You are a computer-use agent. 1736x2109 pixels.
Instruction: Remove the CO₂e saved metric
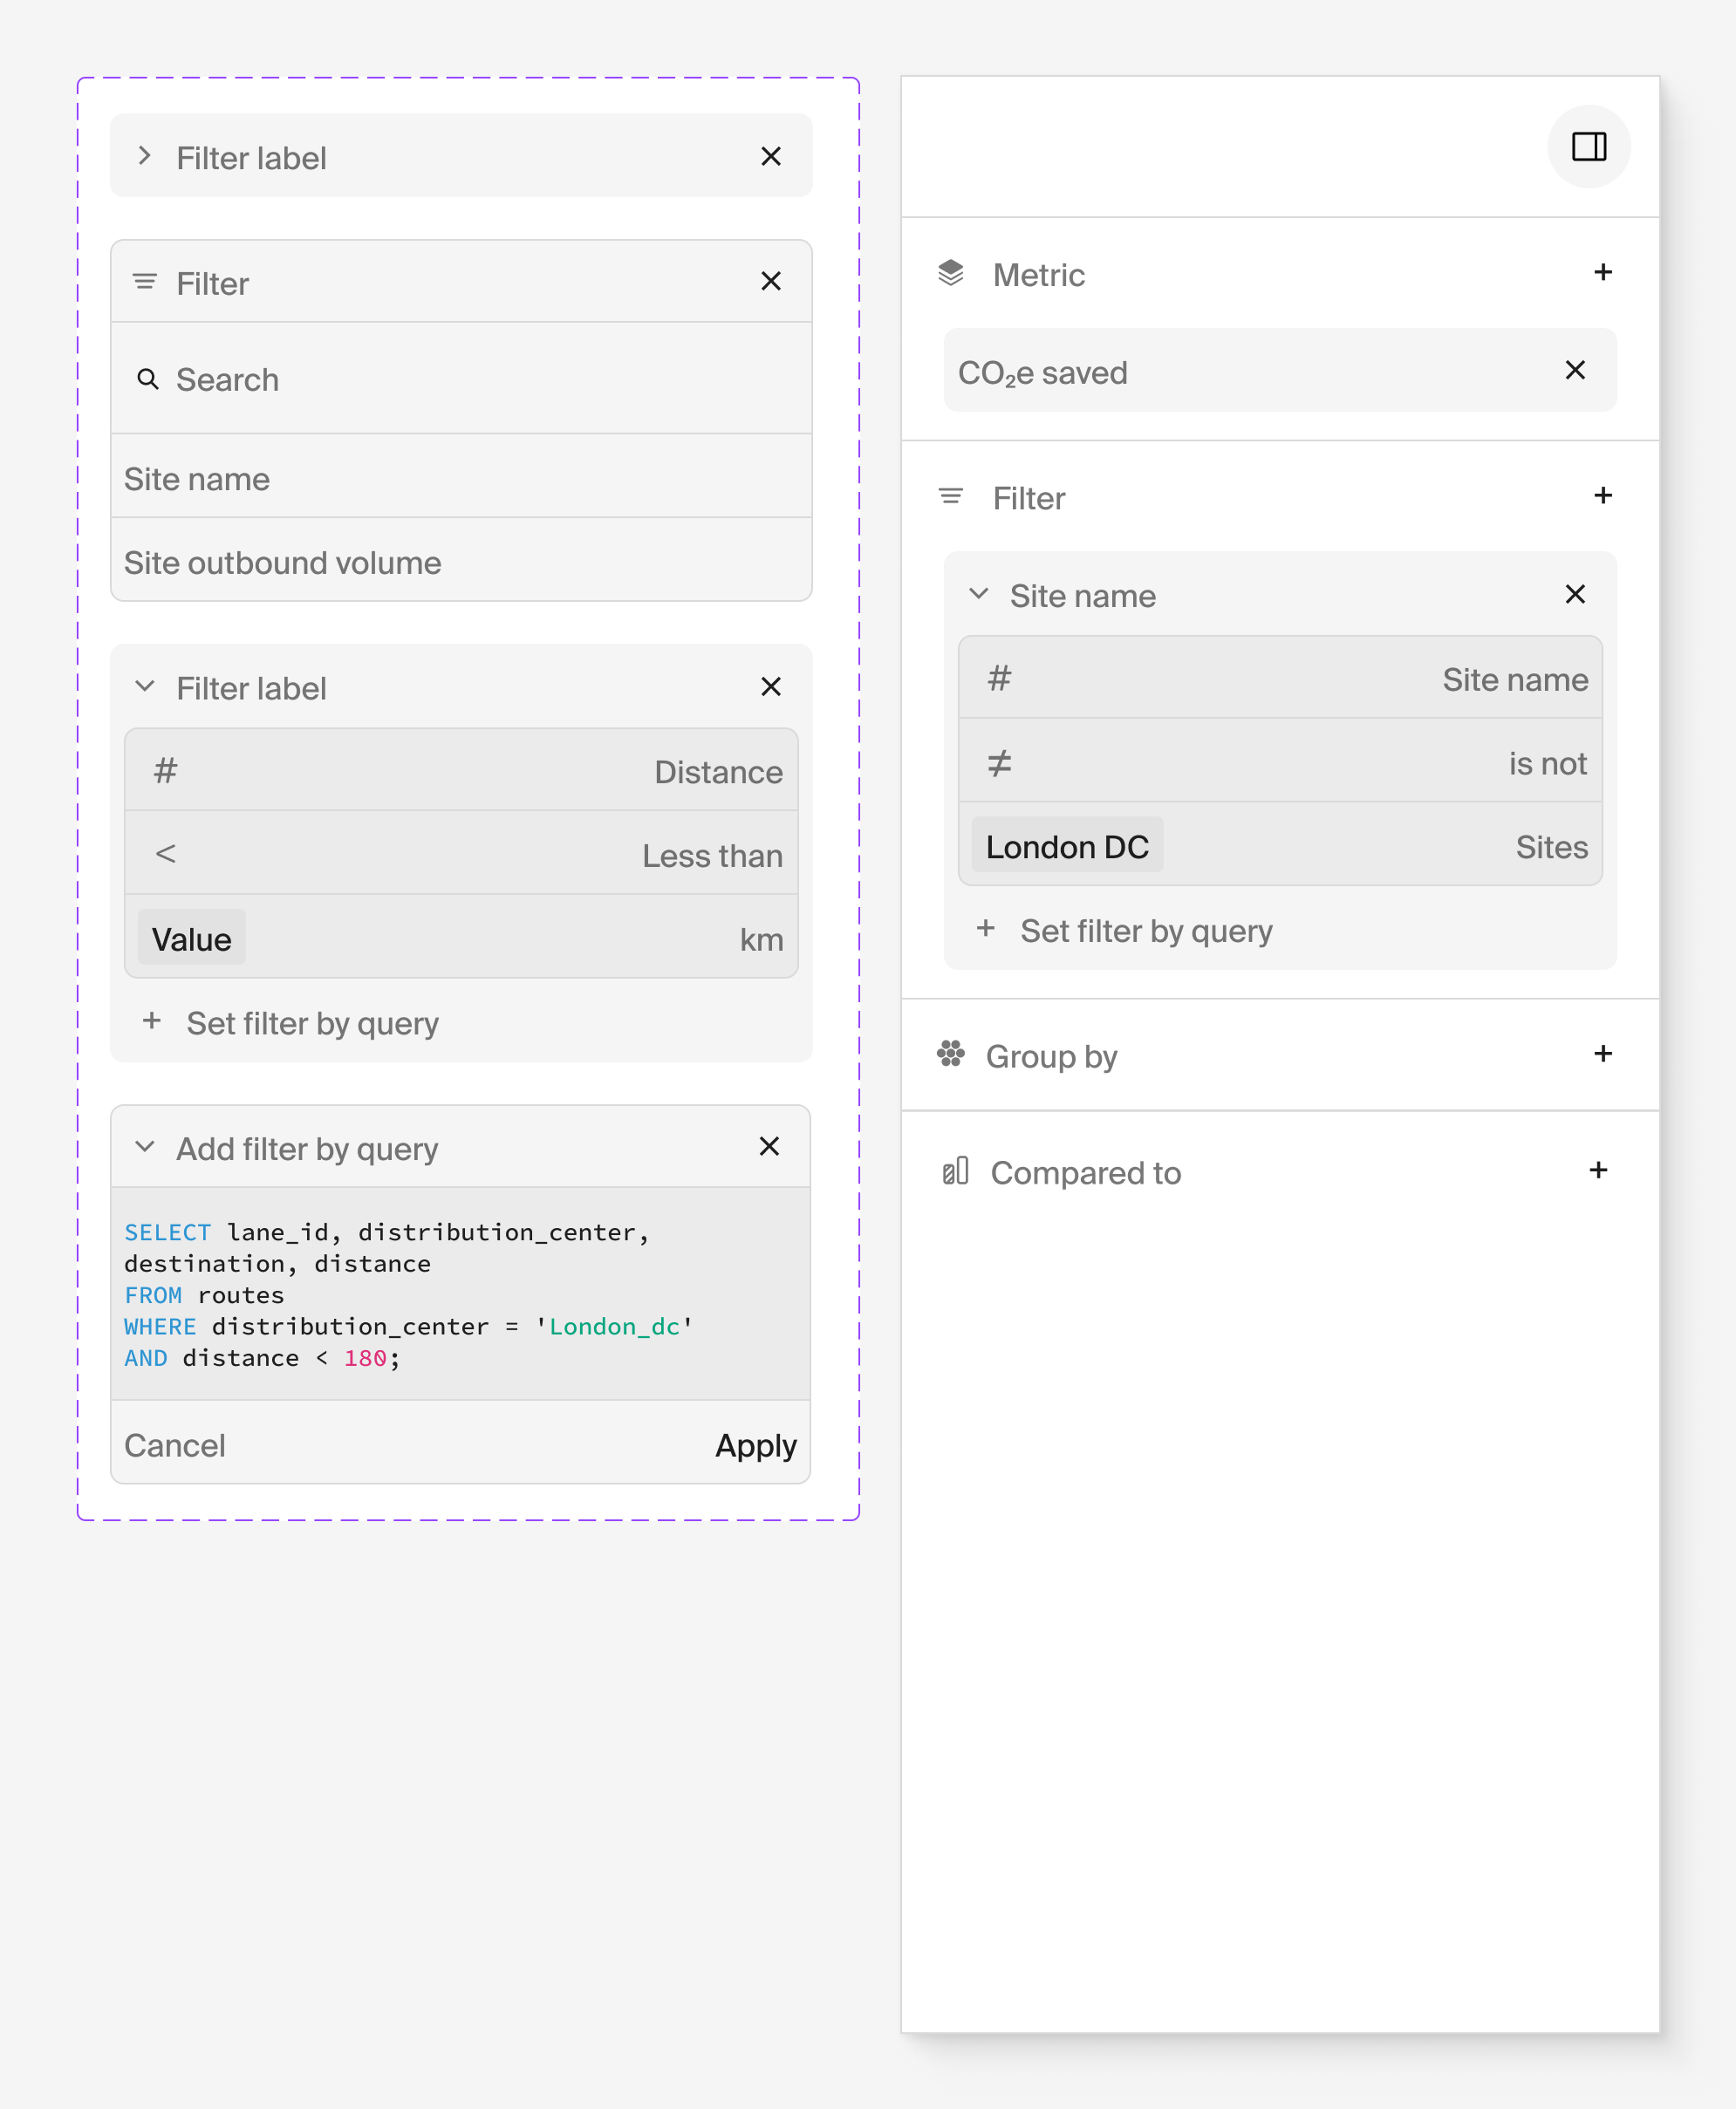pos(1574,370)
